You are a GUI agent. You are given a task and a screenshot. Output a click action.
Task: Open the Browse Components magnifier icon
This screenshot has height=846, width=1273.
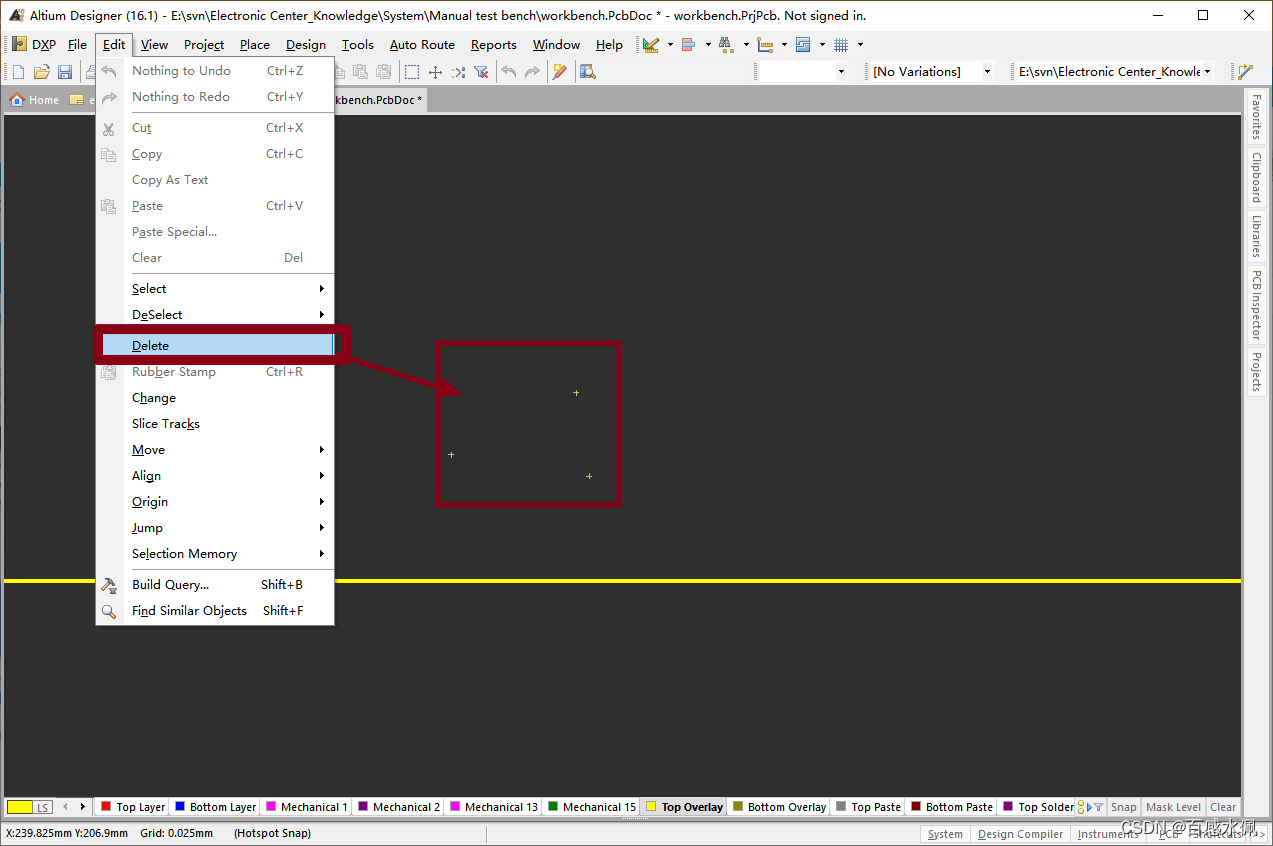(x=588, y=72)
